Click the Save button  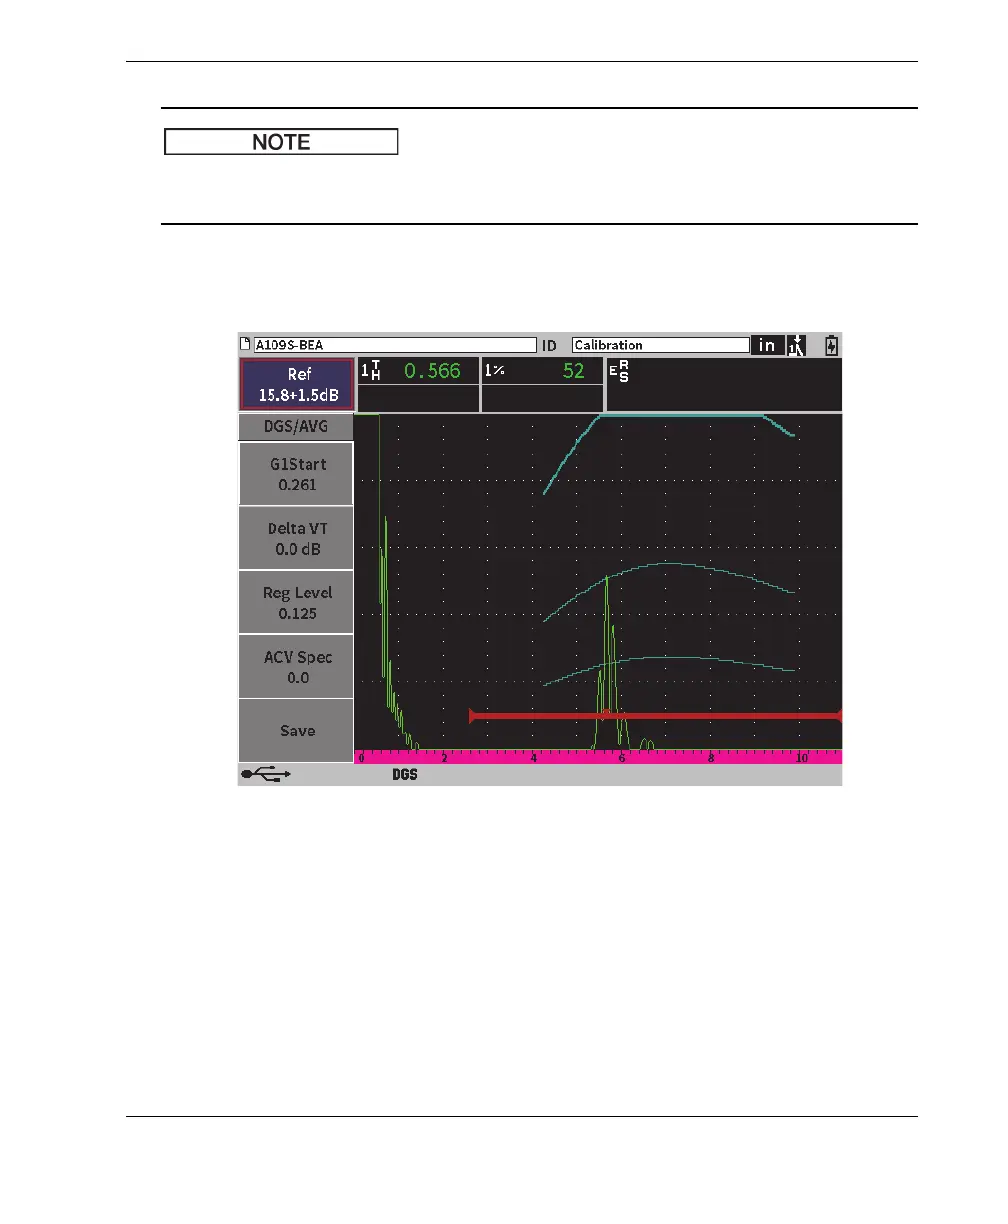point(296,730)
